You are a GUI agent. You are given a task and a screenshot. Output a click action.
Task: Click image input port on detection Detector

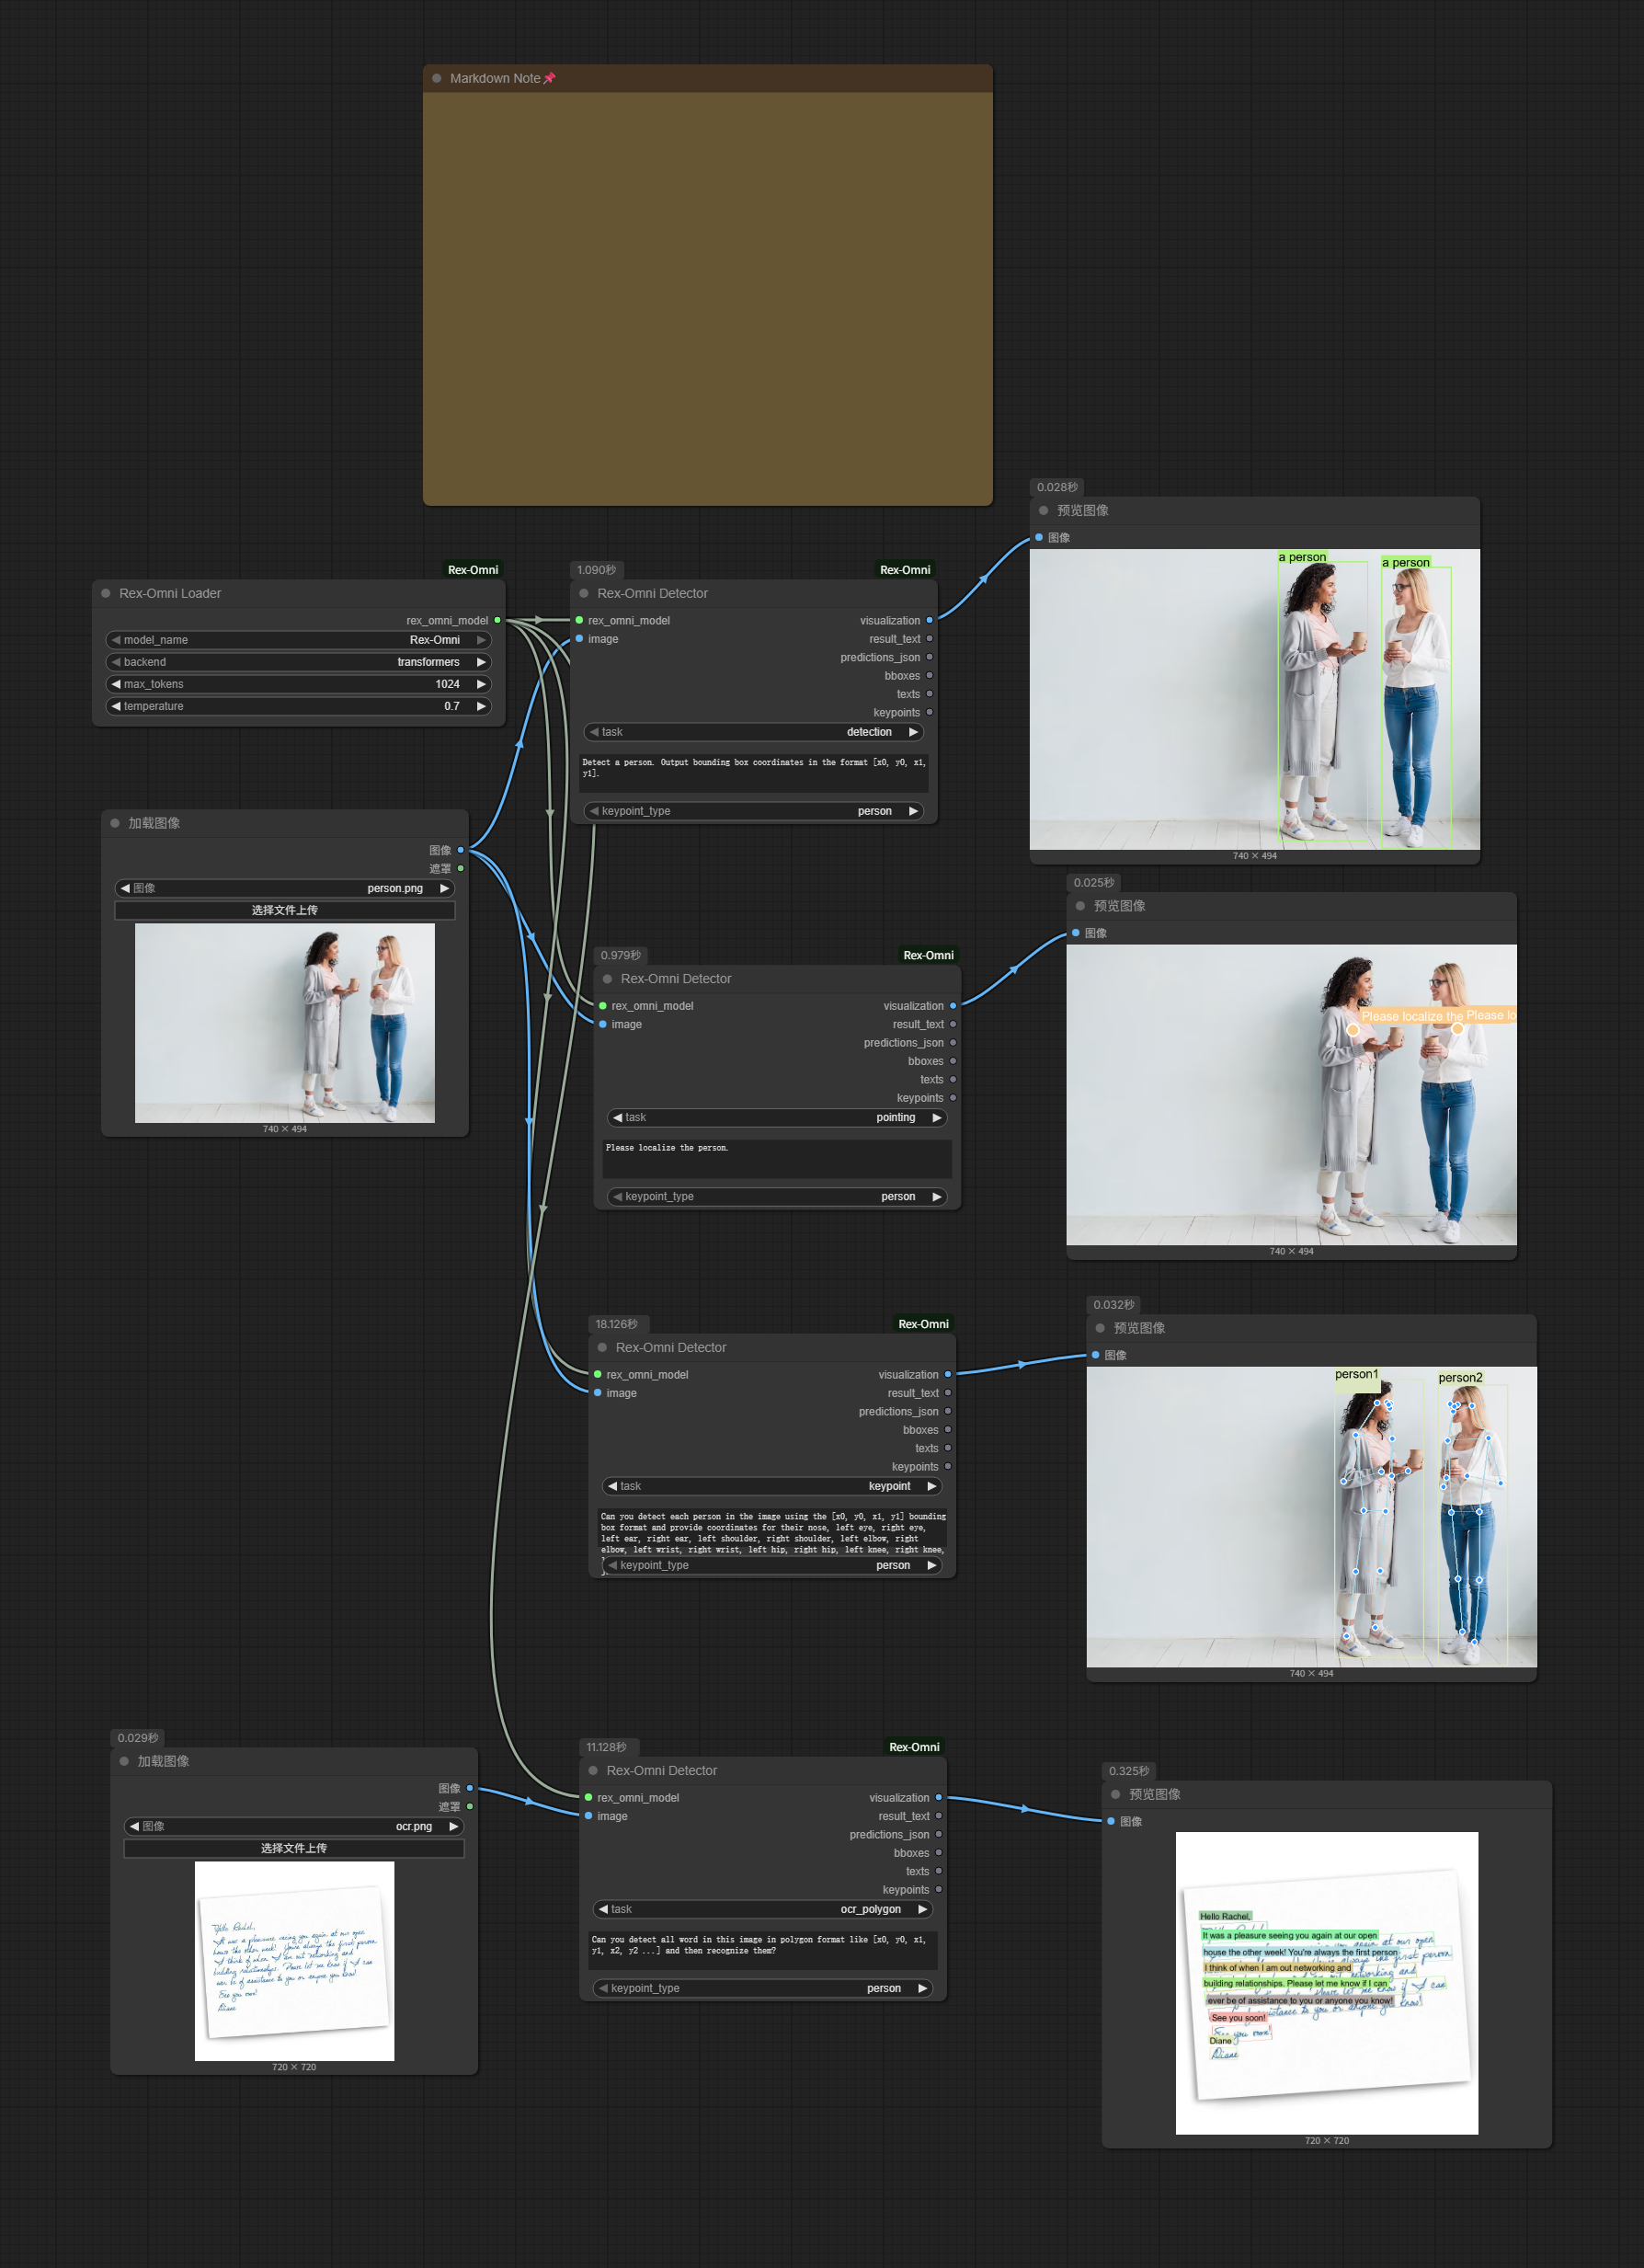coord(579,638)
